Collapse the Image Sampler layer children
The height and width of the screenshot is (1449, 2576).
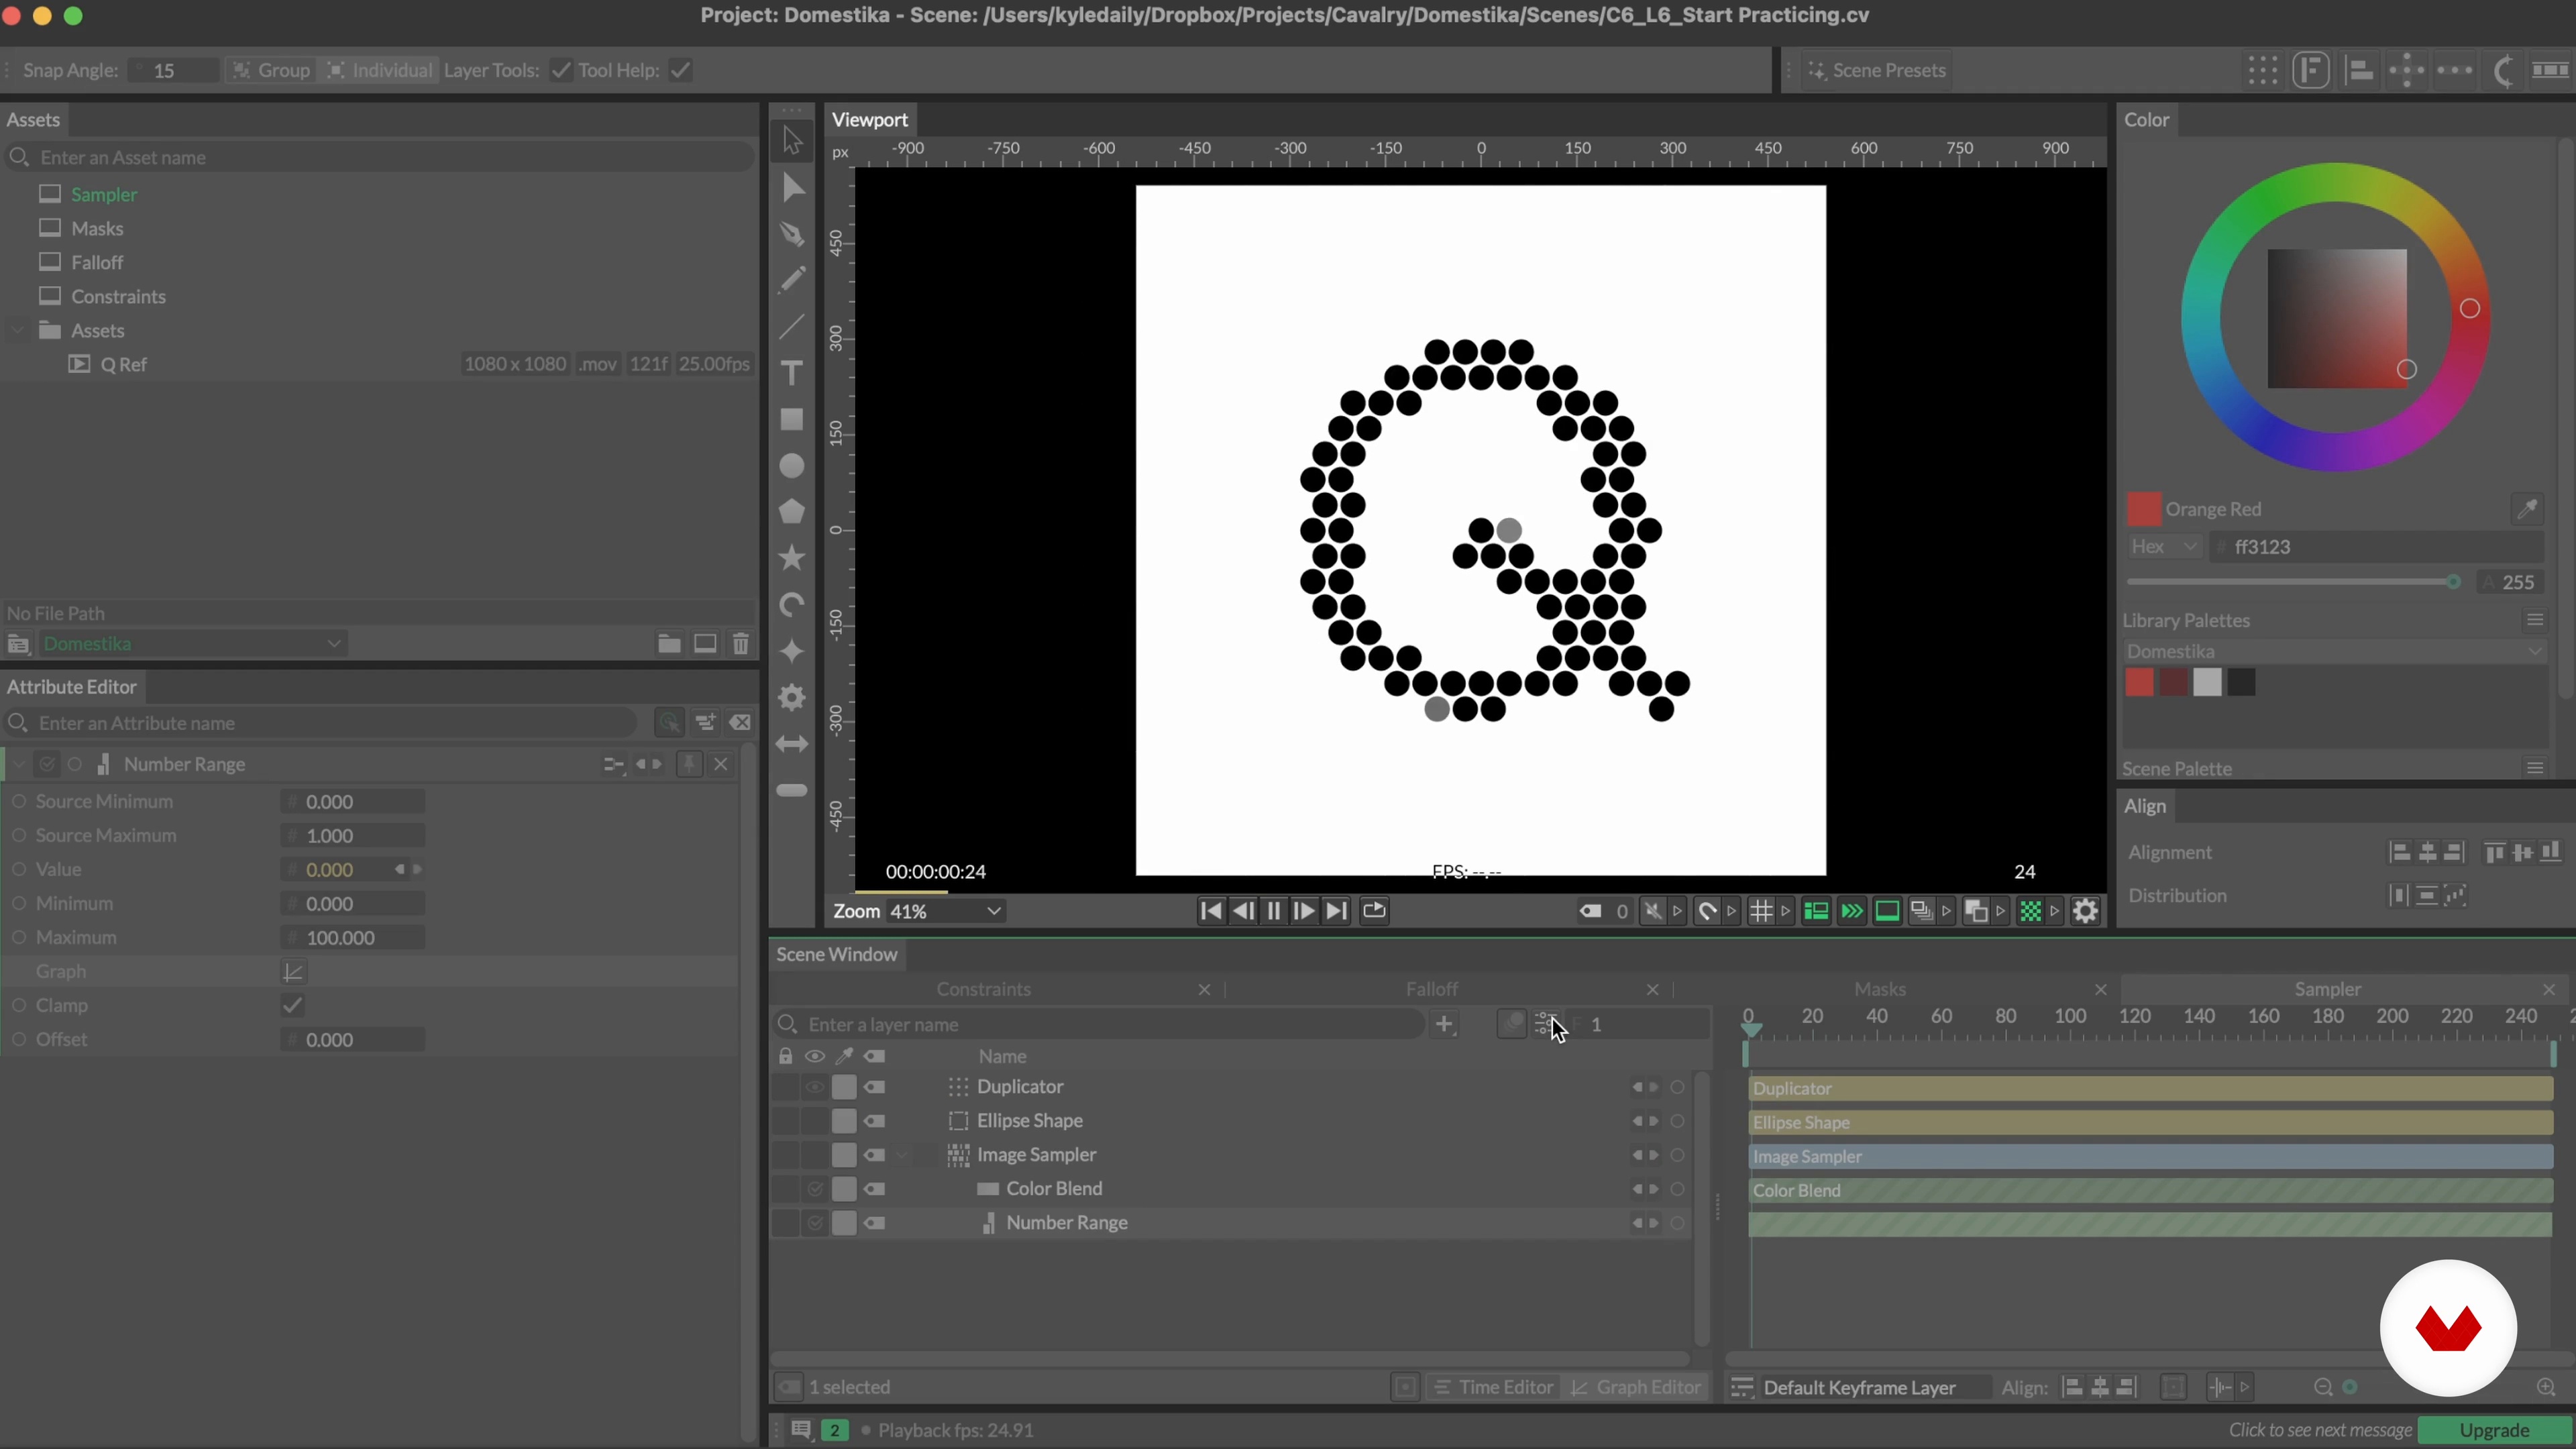901,1155
